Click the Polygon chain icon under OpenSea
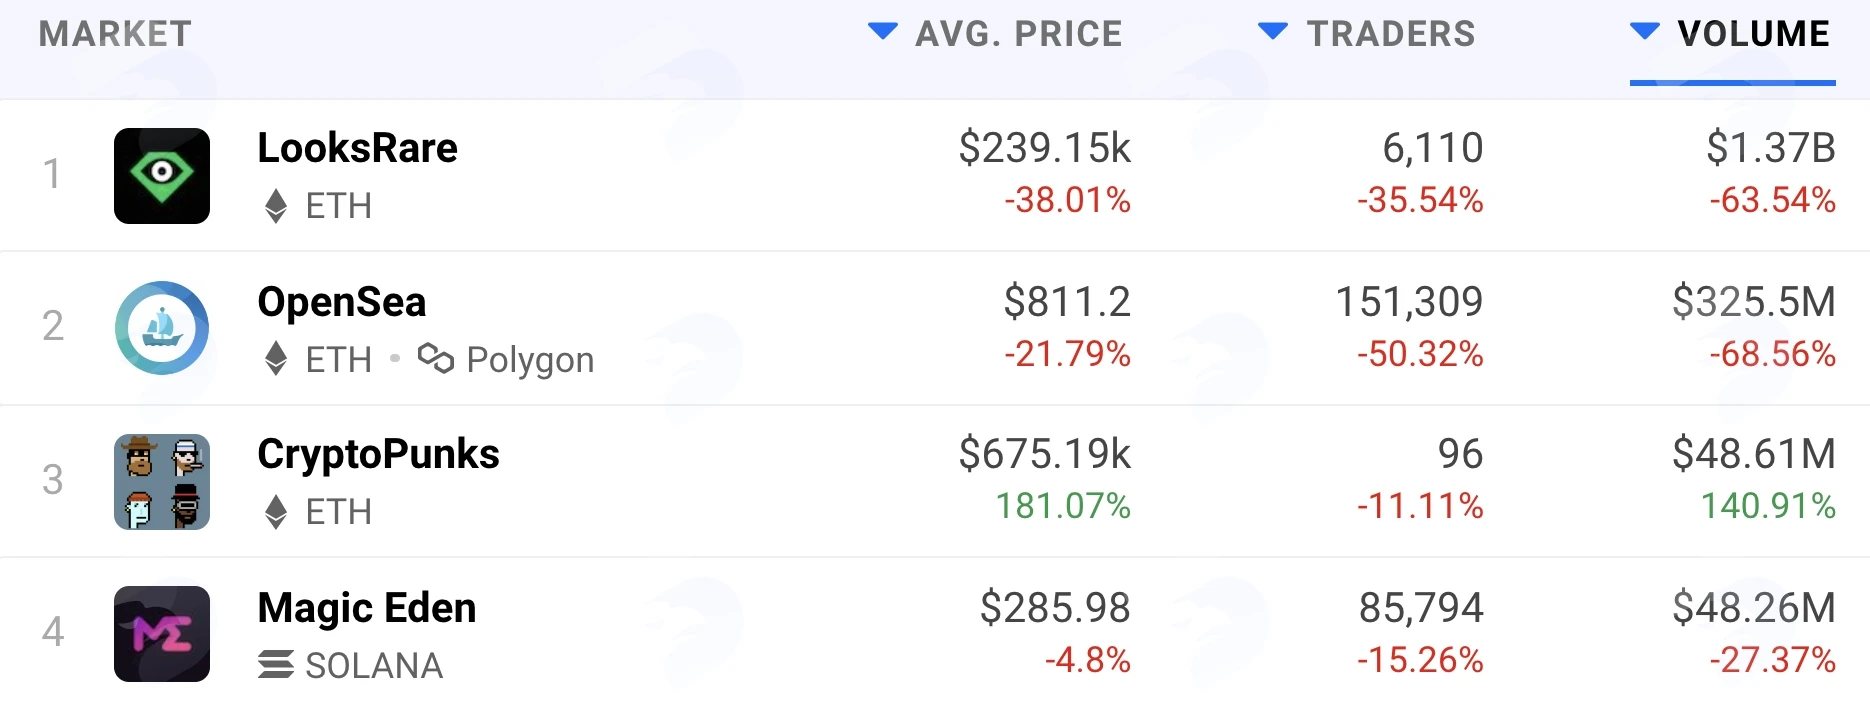The height and width of the screenshot is (704, 1870). tap(436, 358)
